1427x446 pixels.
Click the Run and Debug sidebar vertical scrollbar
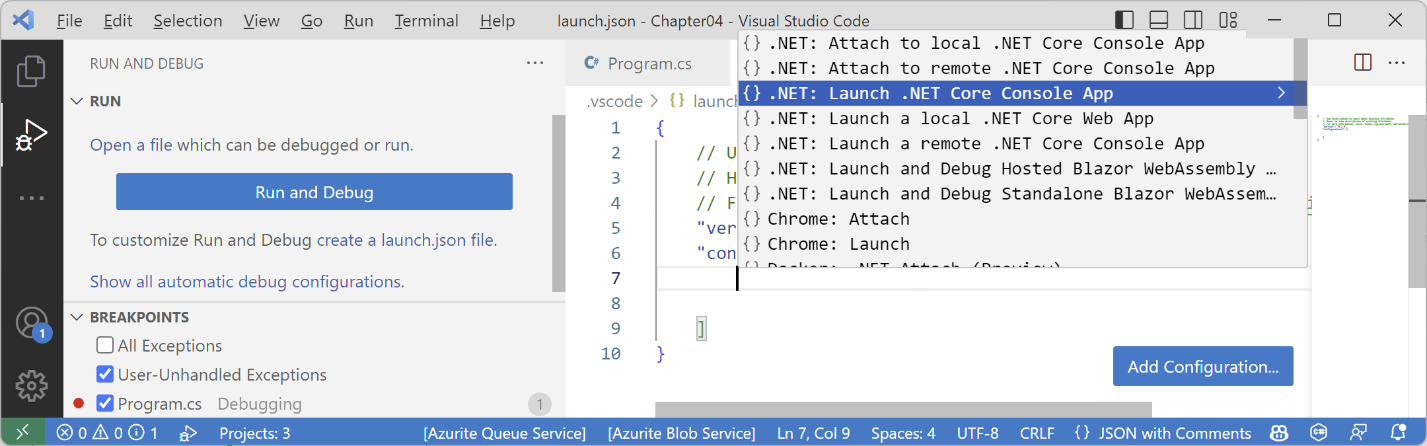click(x=558, y=201)
